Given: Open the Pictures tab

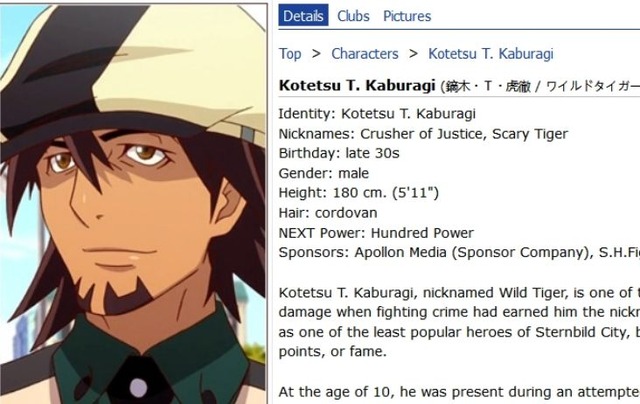Looking at the screenshot, I should coord(407,16).
